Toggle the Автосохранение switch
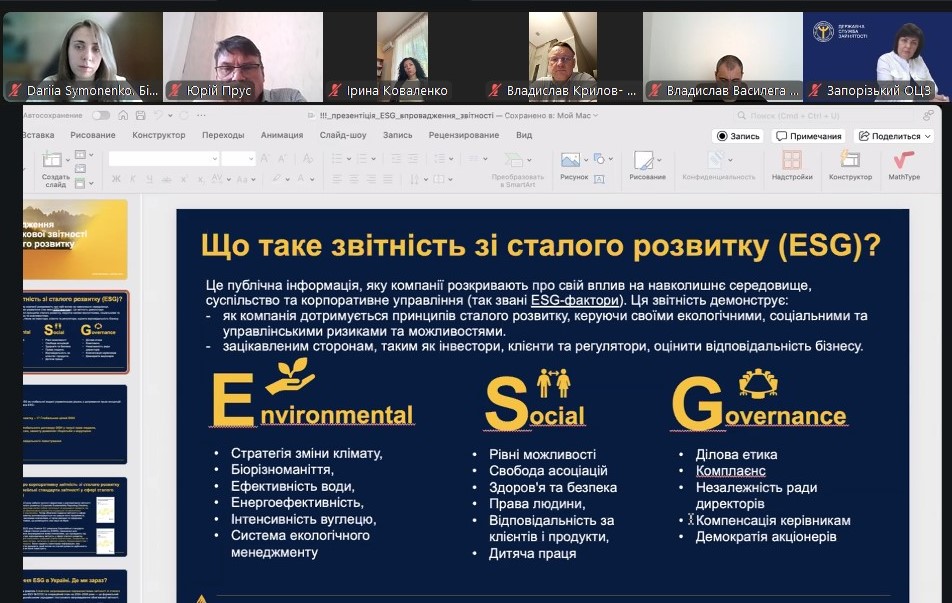The width and height of the screenshot is (952, 603). point(103,115)
